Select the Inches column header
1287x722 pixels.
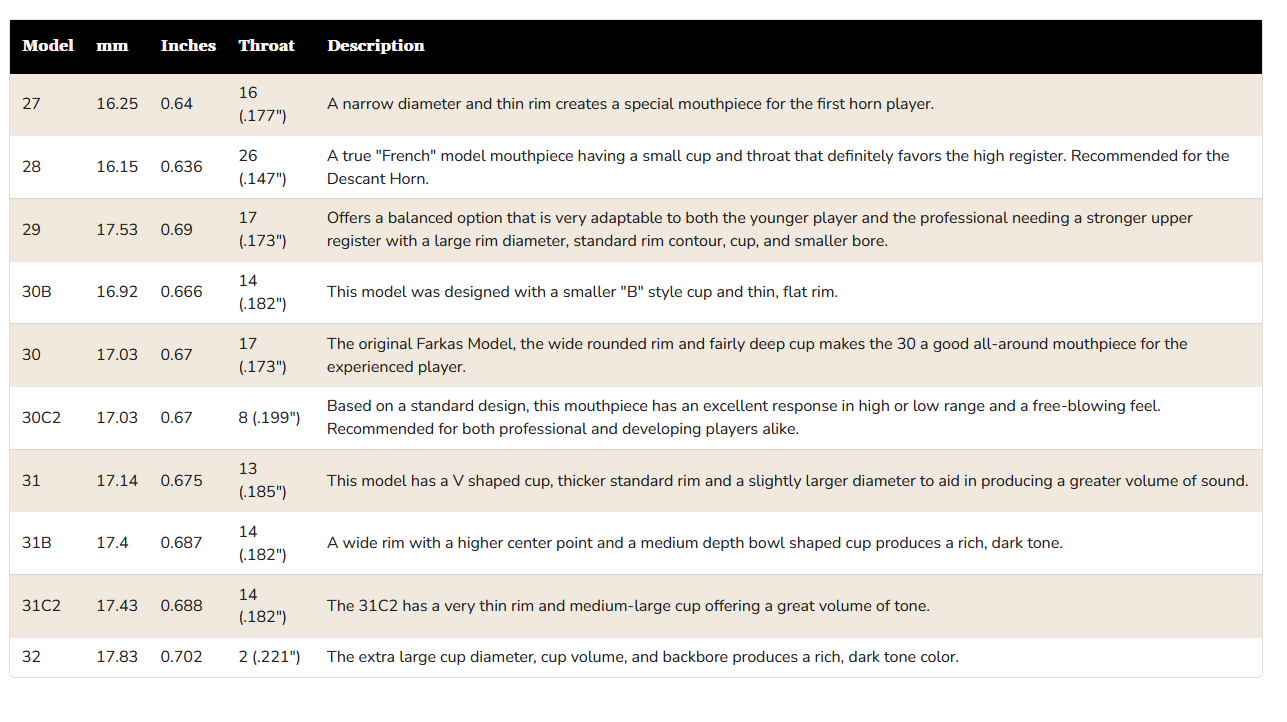click(x=188, y=46)
